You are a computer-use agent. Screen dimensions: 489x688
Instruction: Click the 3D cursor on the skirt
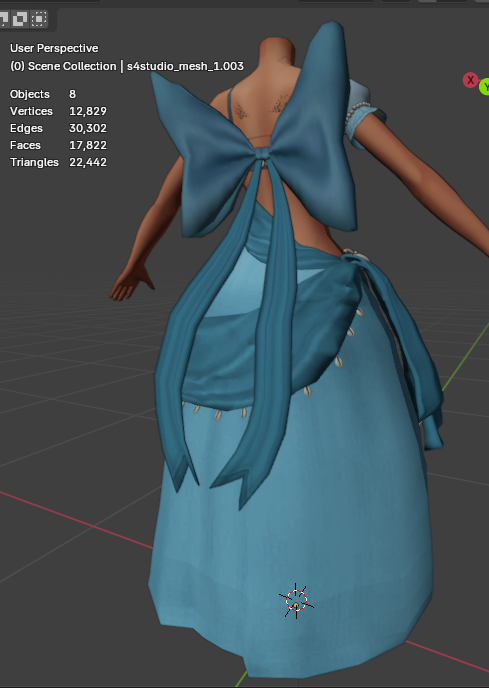coord(296,601)
